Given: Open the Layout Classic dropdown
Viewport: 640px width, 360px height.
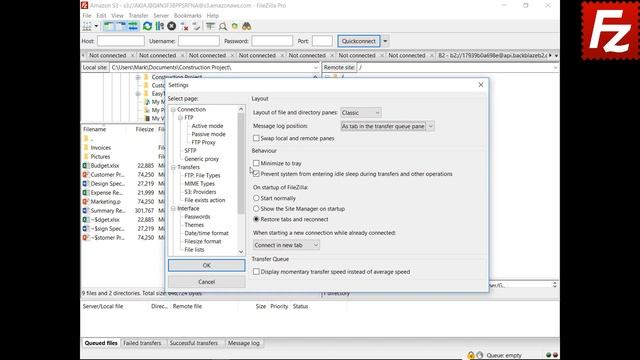Looking at the screenshot, I should [x=361, y=113].
